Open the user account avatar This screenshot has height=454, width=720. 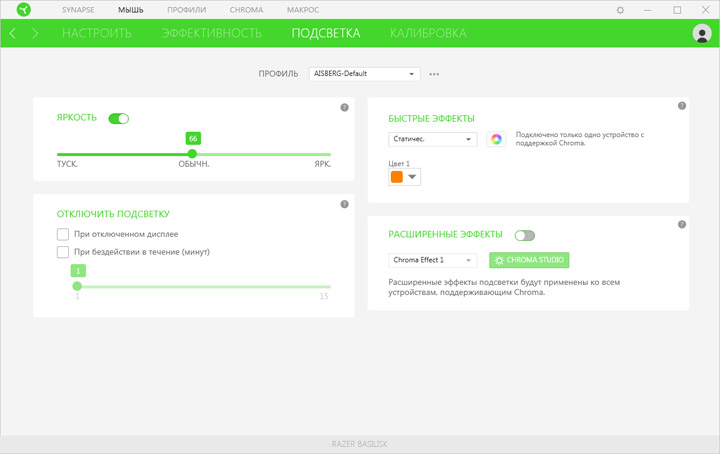click(x=702, y=33)
